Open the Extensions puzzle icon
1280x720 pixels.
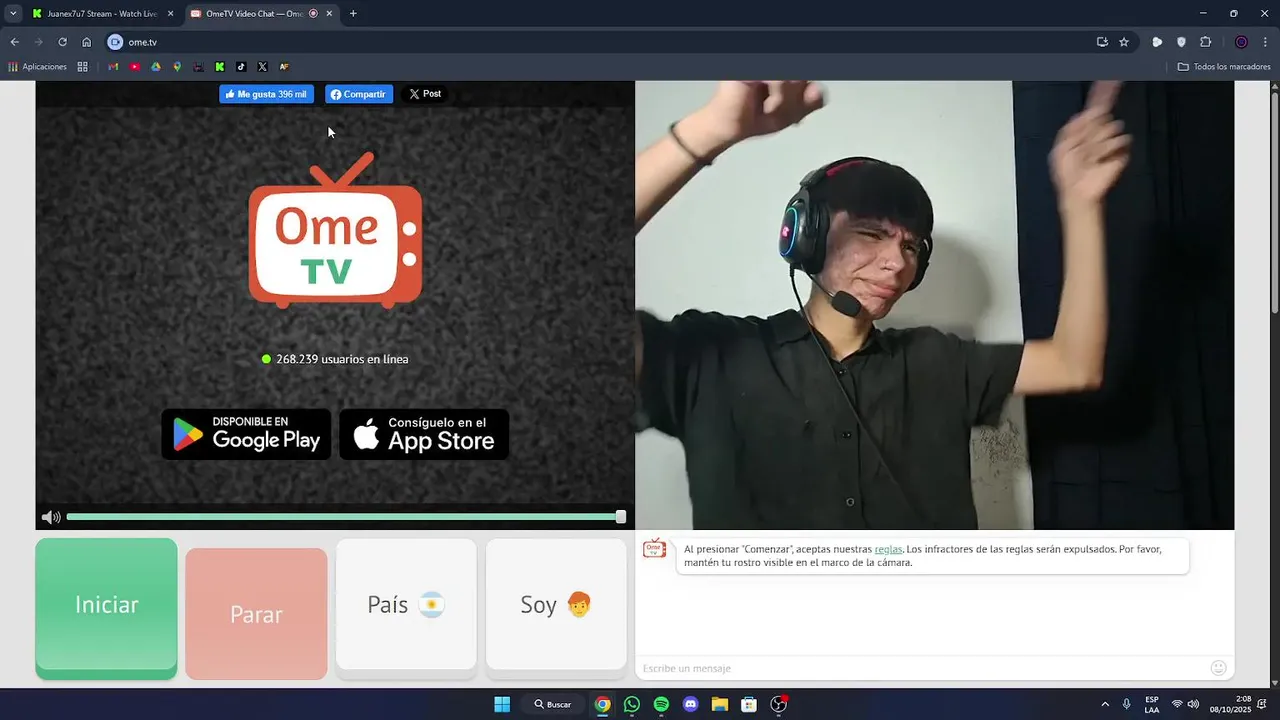pyautogui.click(x=1205, y=42)
